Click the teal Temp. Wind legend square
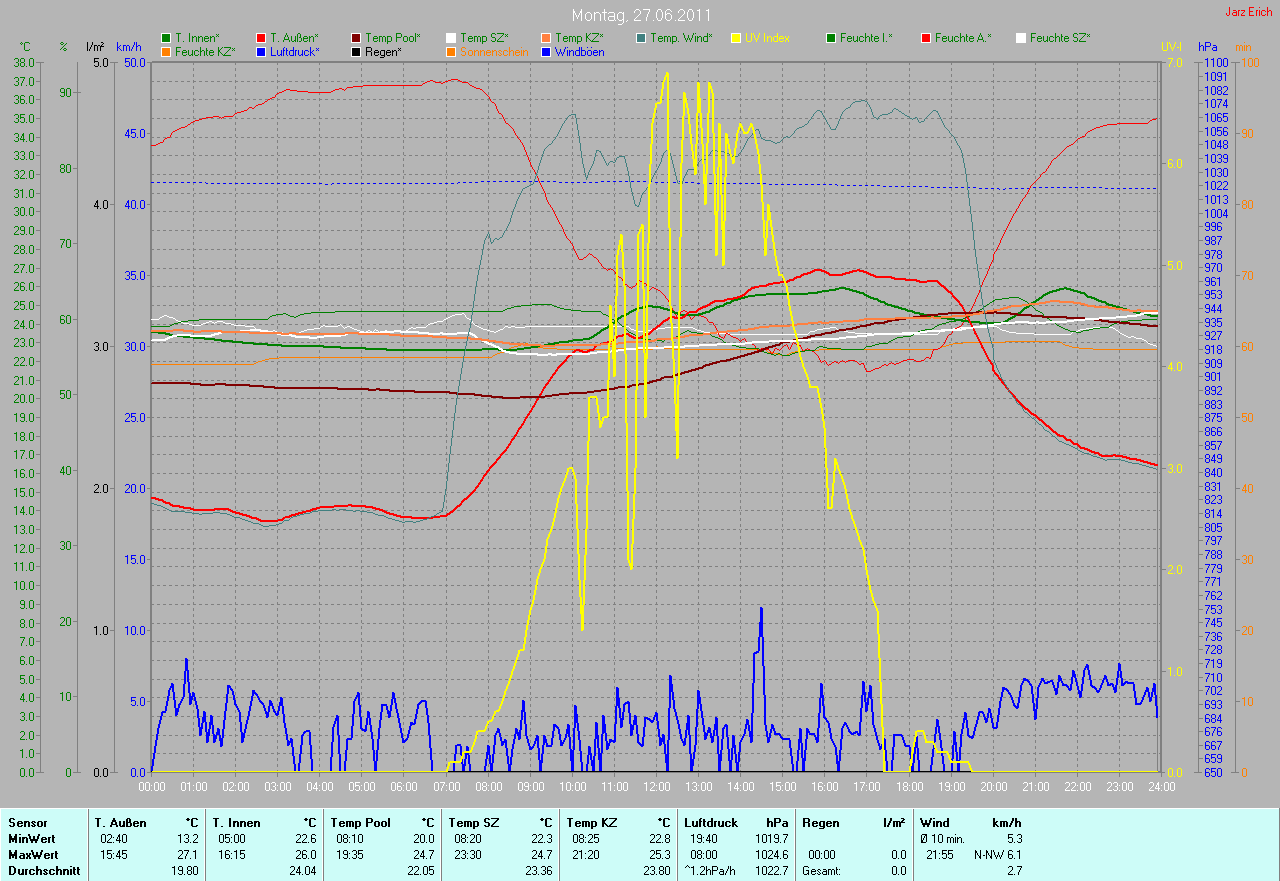Viewport: 1280px width, 881px height. coord(641,38)
